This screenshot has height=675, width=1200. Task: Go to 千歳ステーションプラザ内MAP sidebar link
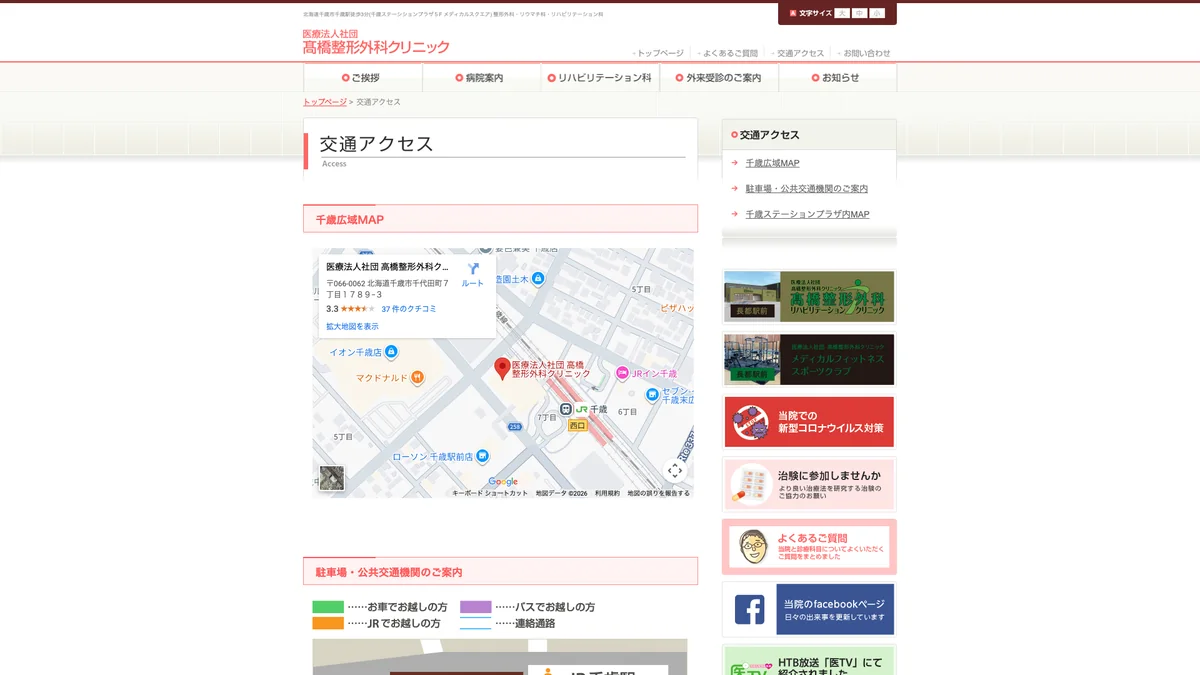click(808, 215)
